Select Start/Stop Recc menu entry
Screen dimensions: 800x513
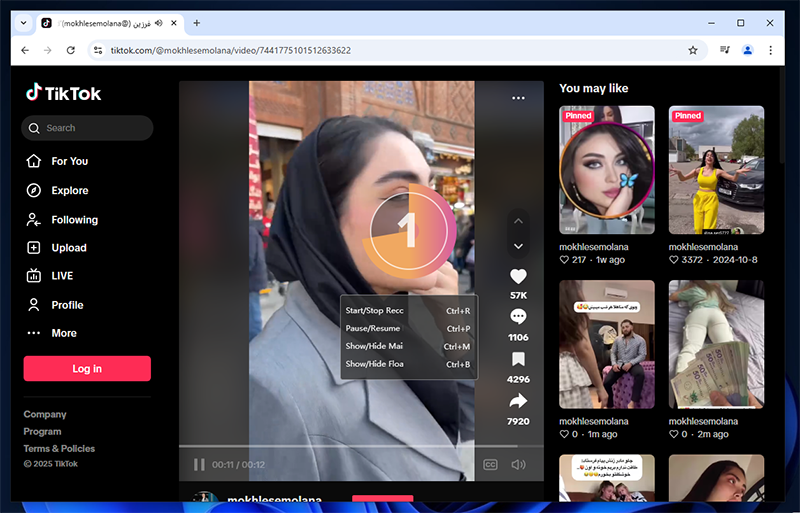(x=408, y=311)
